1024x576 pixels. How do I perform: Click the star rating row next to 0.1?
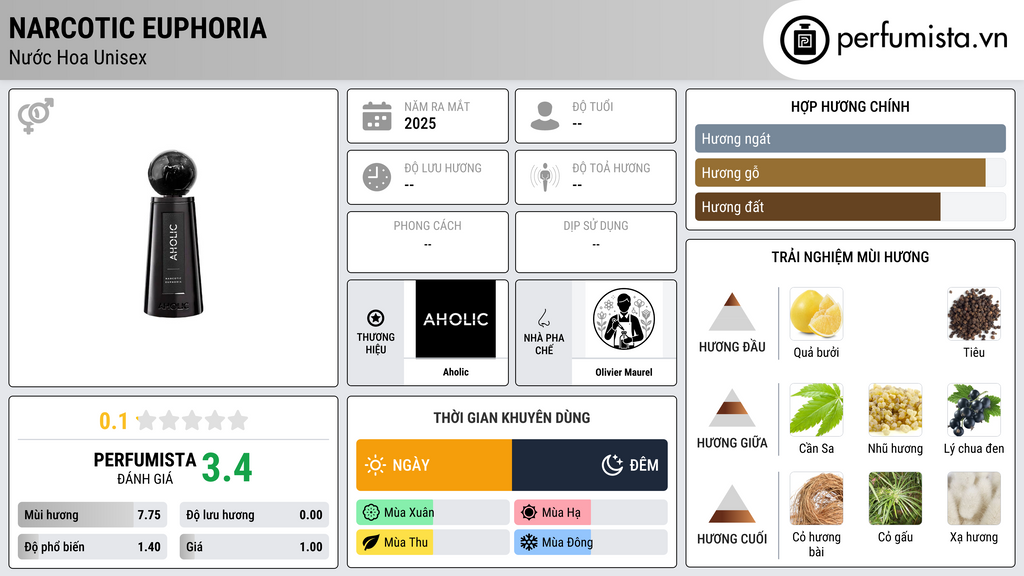click(192, 421)
